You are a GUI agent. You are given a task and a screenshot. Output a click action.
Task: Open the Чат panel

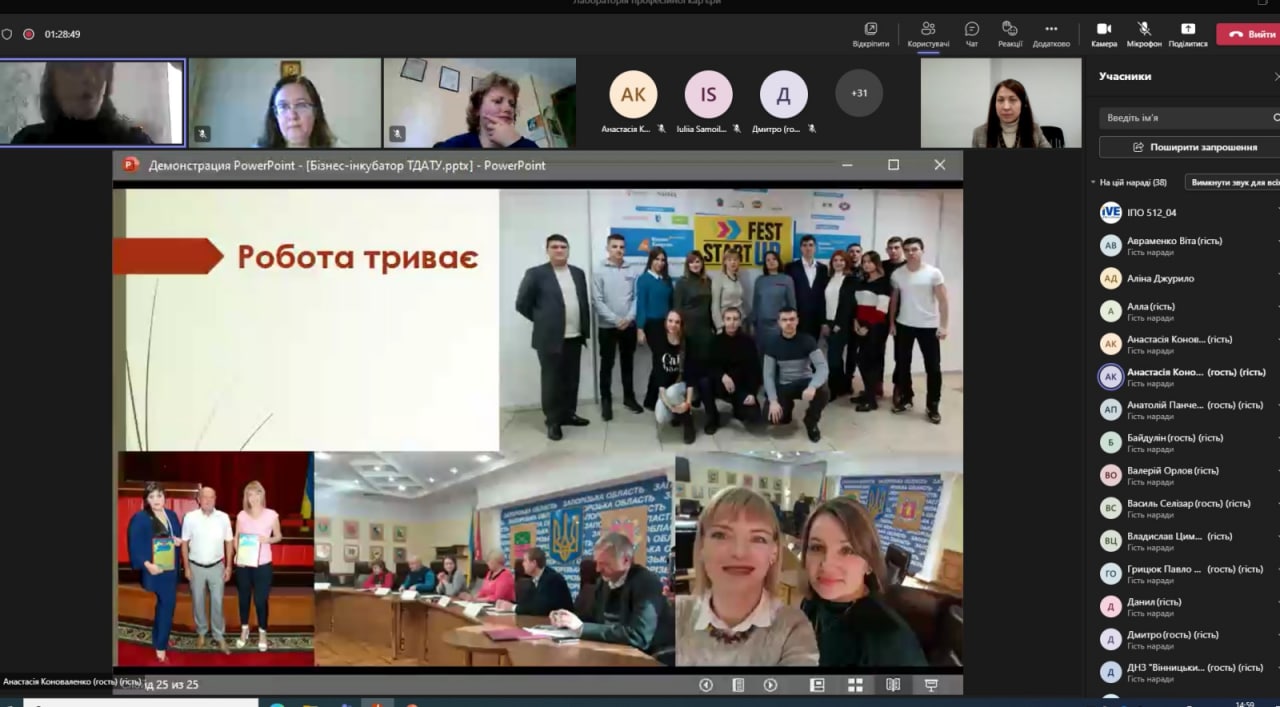[971, 34]
